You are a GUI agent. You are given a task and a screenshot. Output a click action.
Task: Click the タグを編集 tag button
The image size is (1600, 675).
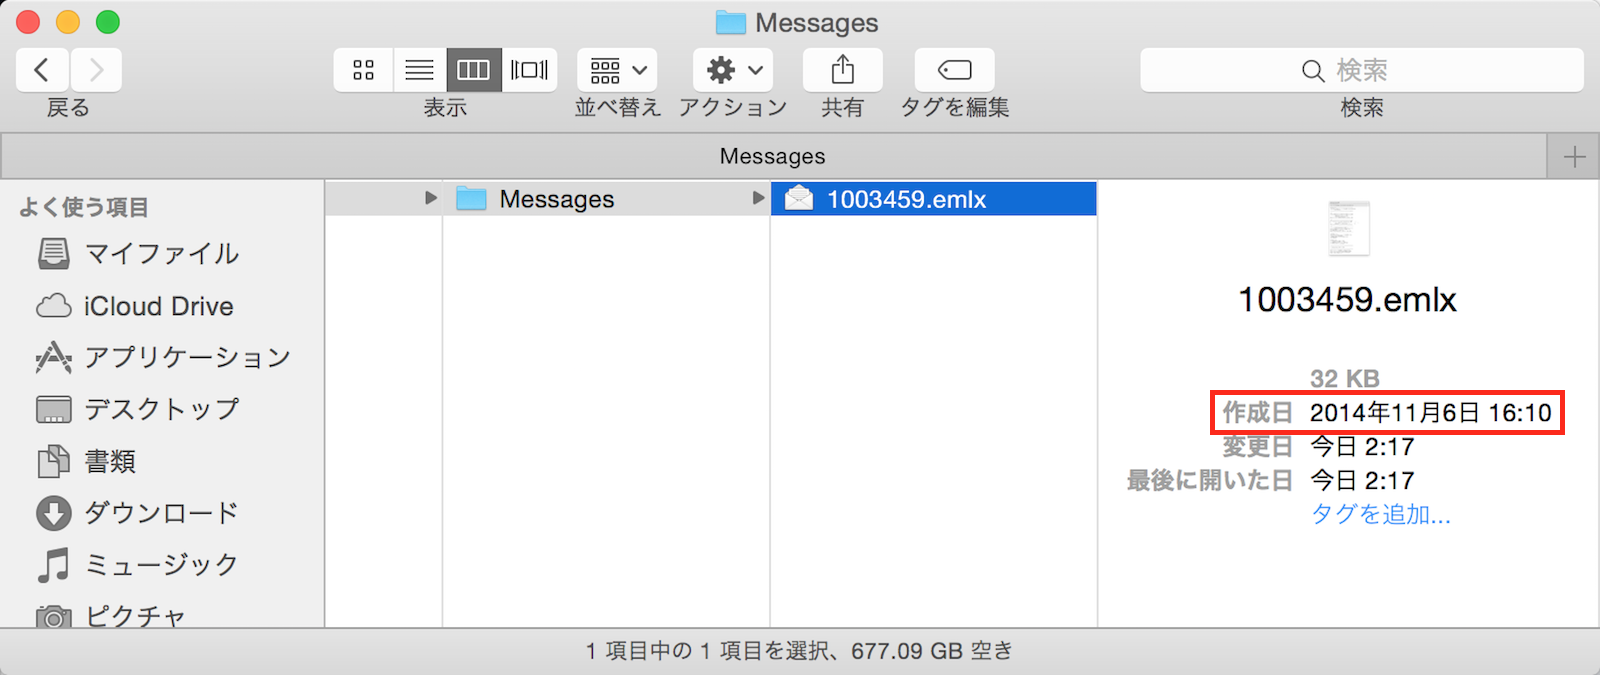[x=954, y=70]
